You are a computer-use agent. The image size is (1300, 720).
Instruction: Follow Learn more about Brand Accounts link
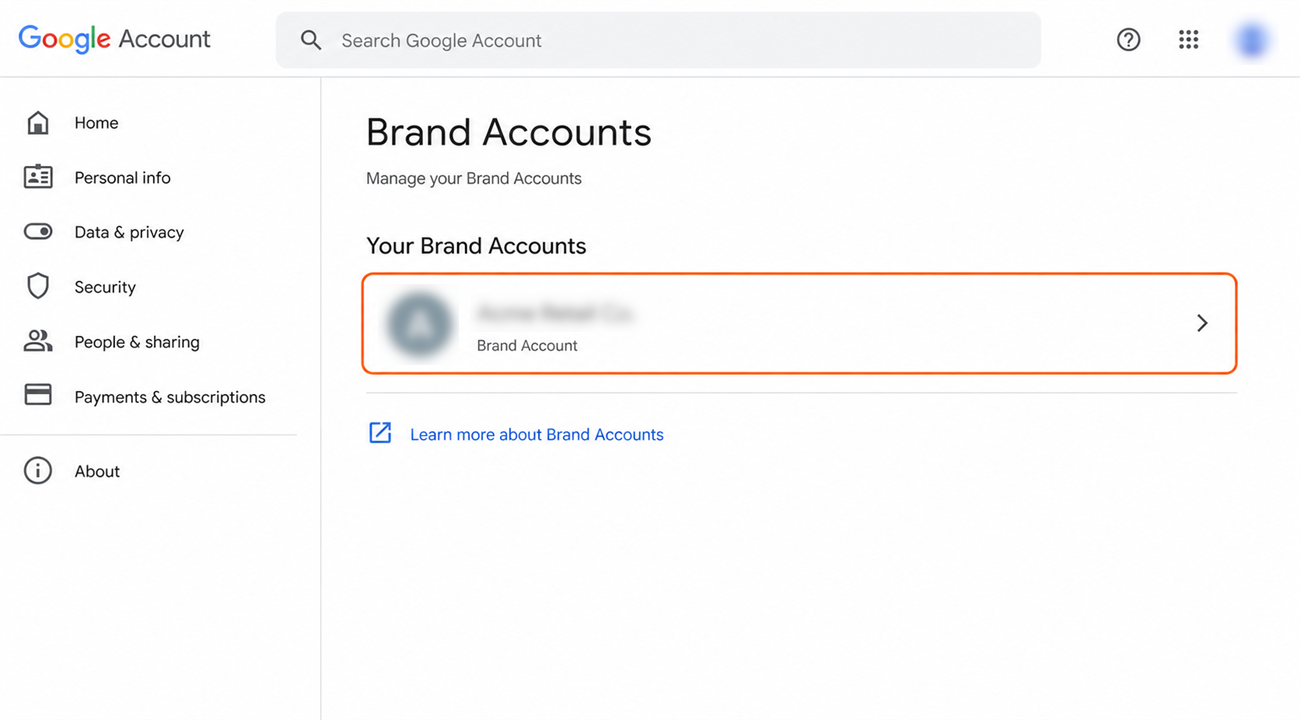(537, 434)
